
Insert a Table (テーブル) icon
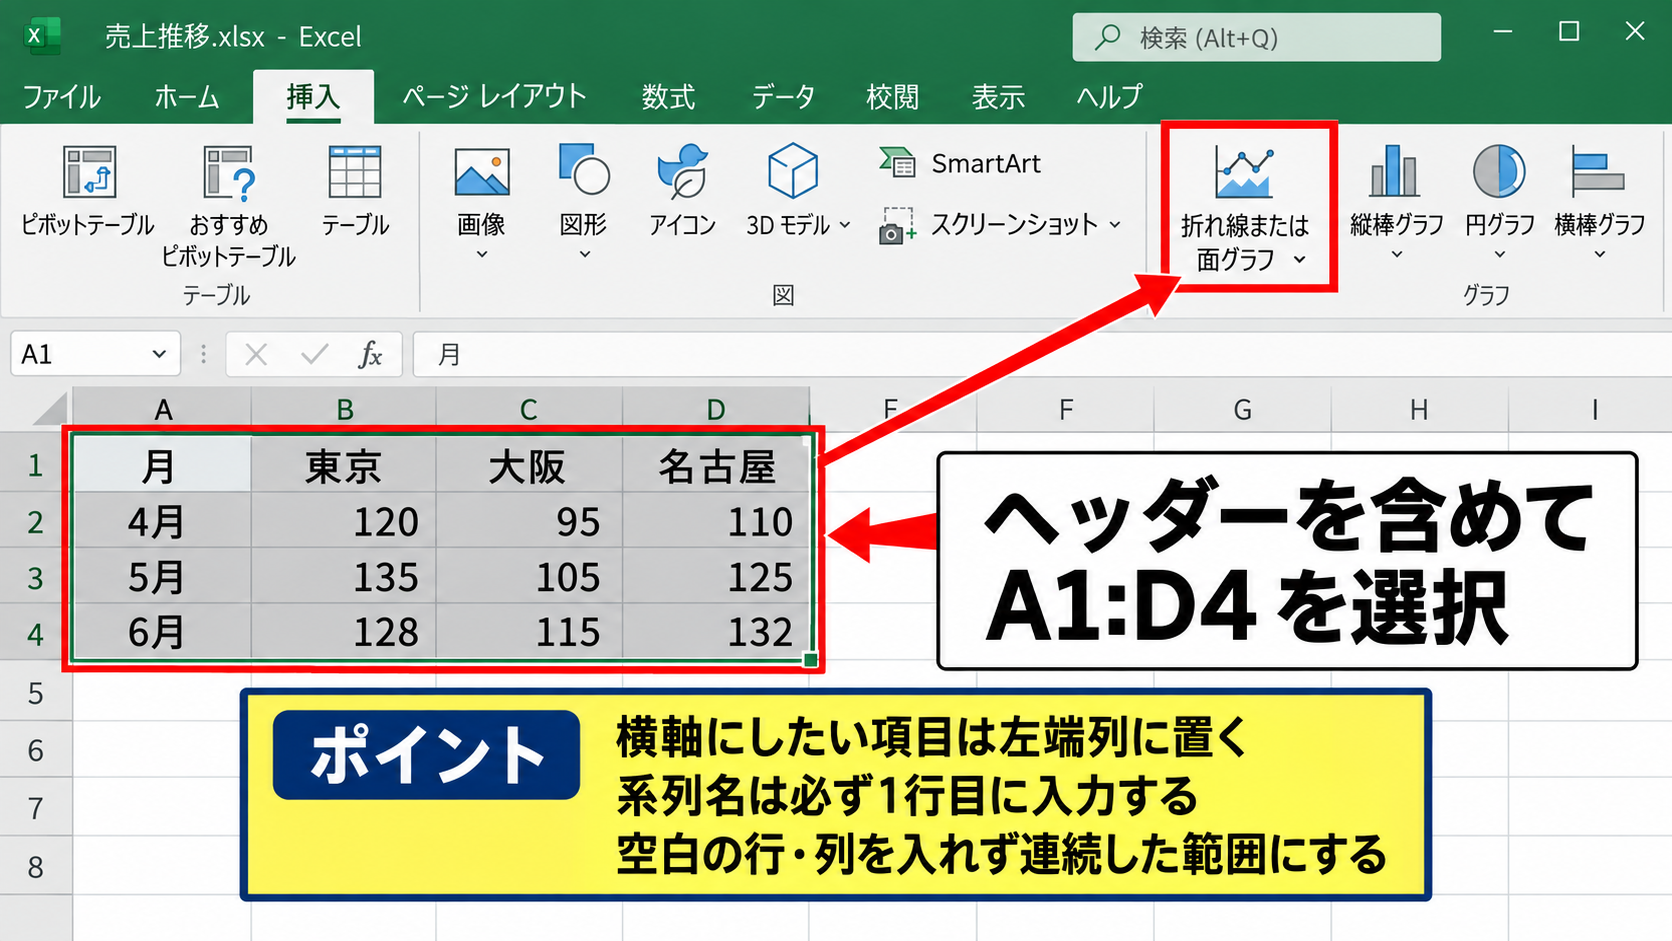tap(354, 172)
